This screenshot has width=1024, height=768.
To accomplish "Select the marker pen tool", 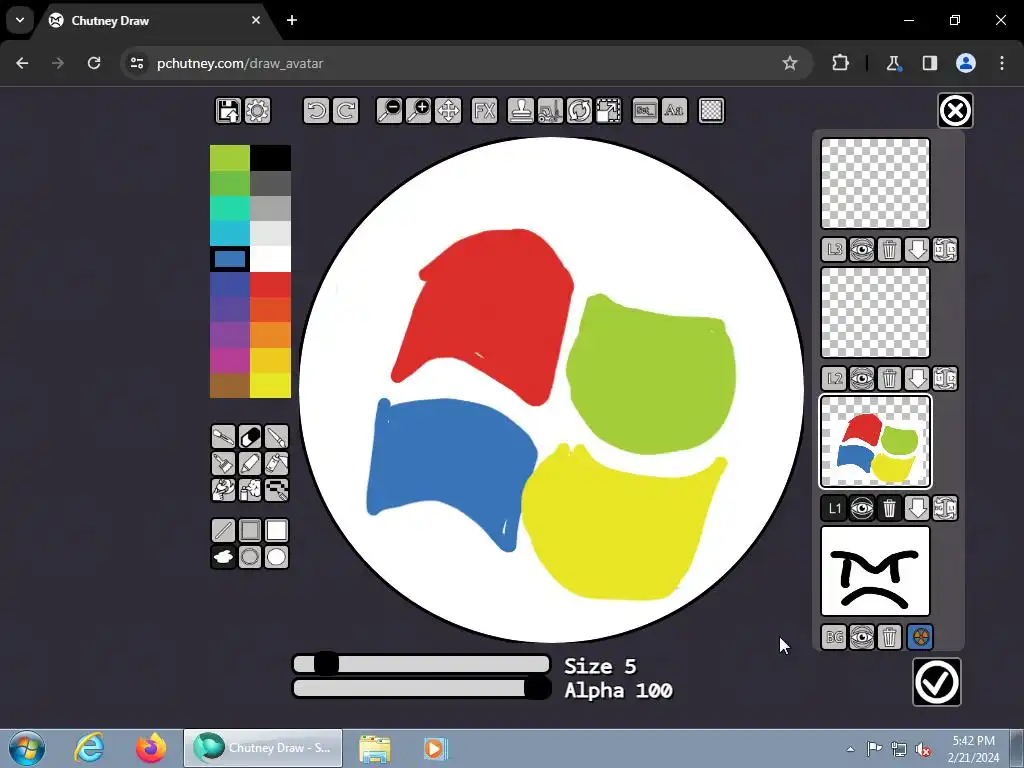I will point(250,463).
